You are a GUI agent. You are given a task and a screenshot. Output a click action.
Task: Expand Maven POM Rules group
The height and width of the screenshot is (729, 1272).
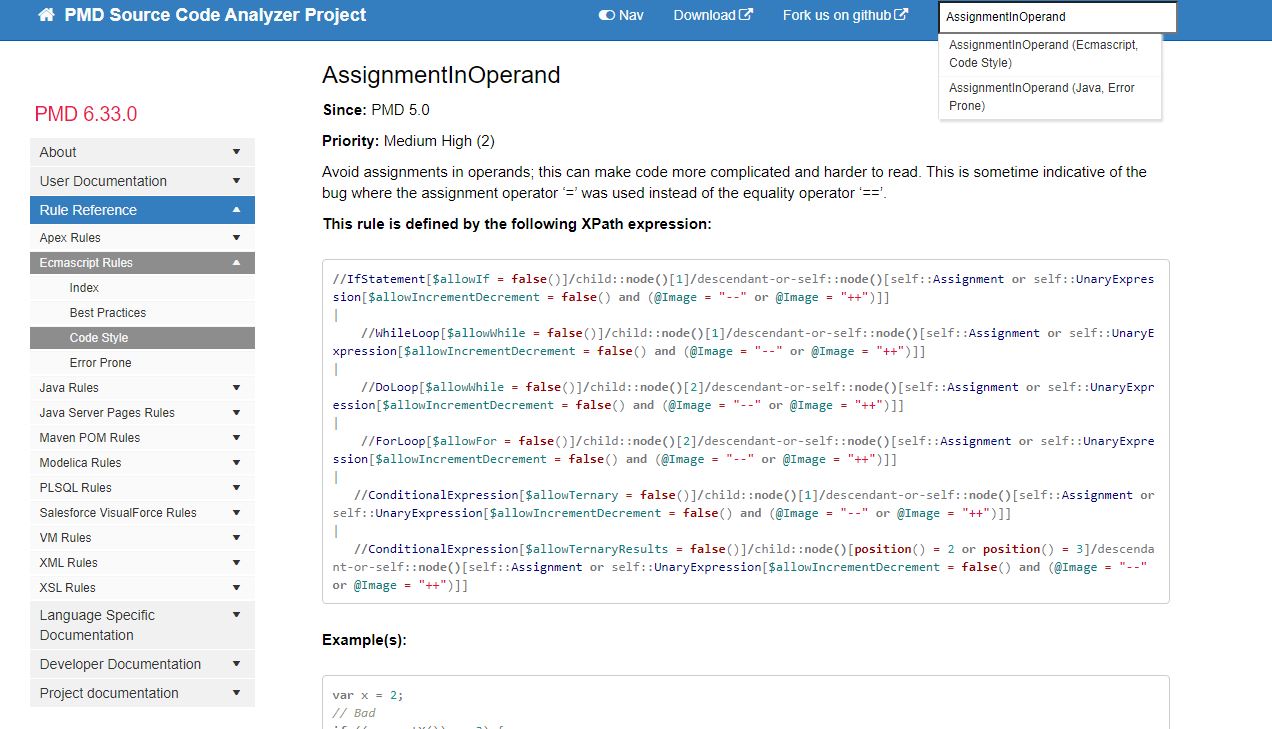click(142, 438)
